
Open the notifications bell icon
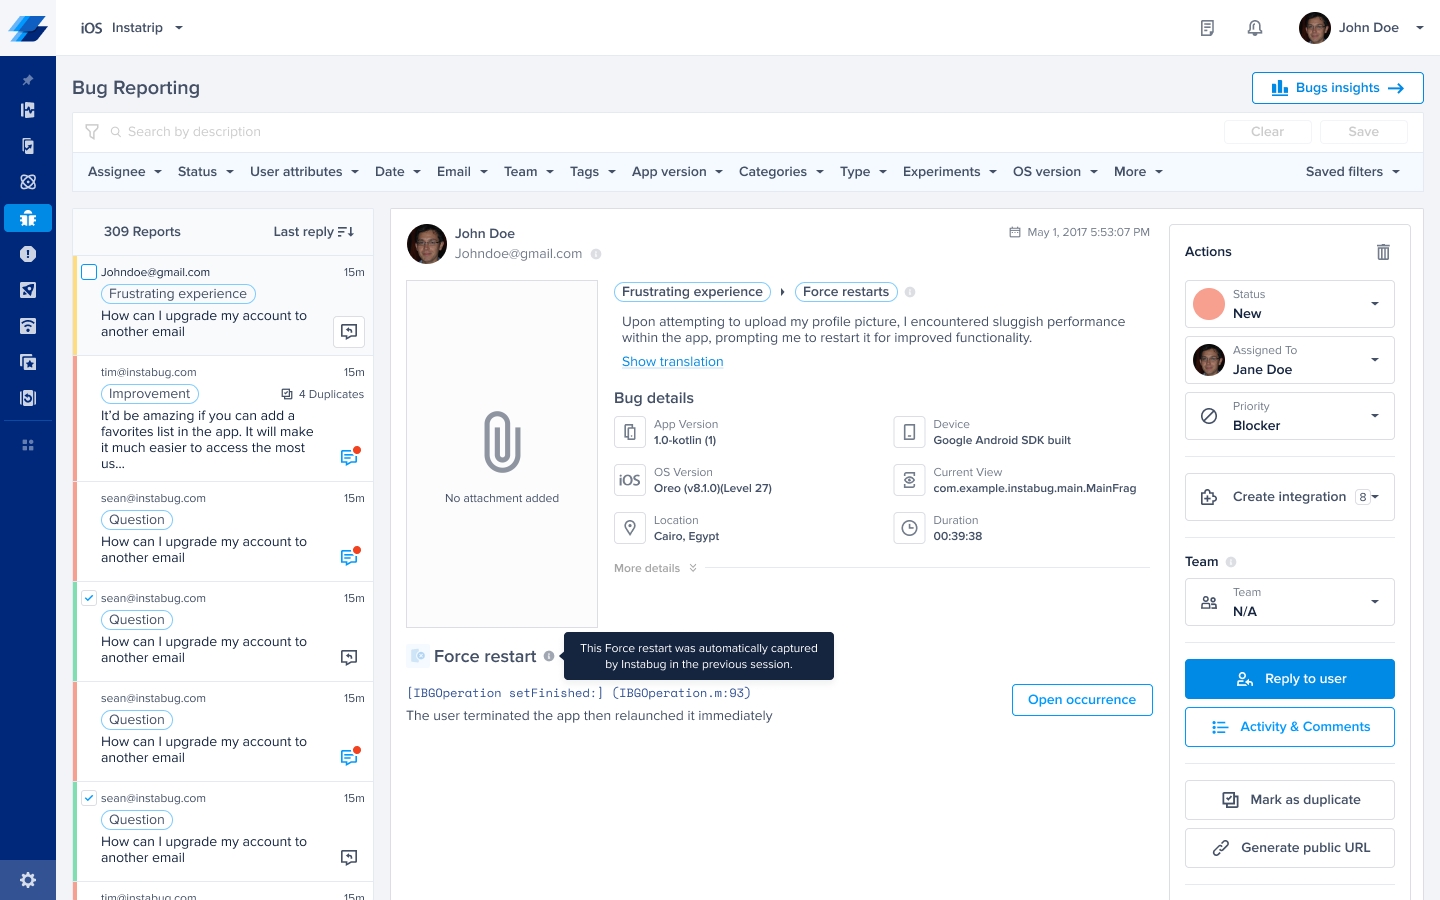(1254, 28)
